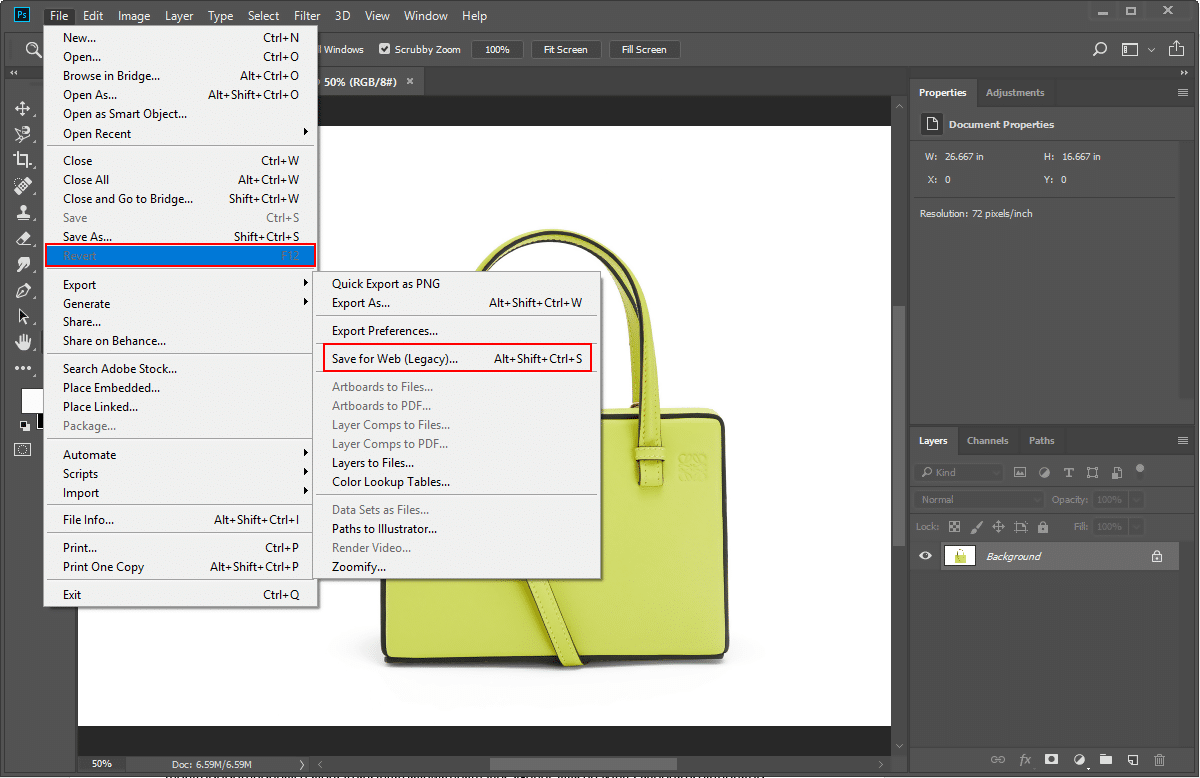This screenshot has height=778, width=1200.
Task: Add a layer style with the fx icon
Action: tap(1024, 760)
